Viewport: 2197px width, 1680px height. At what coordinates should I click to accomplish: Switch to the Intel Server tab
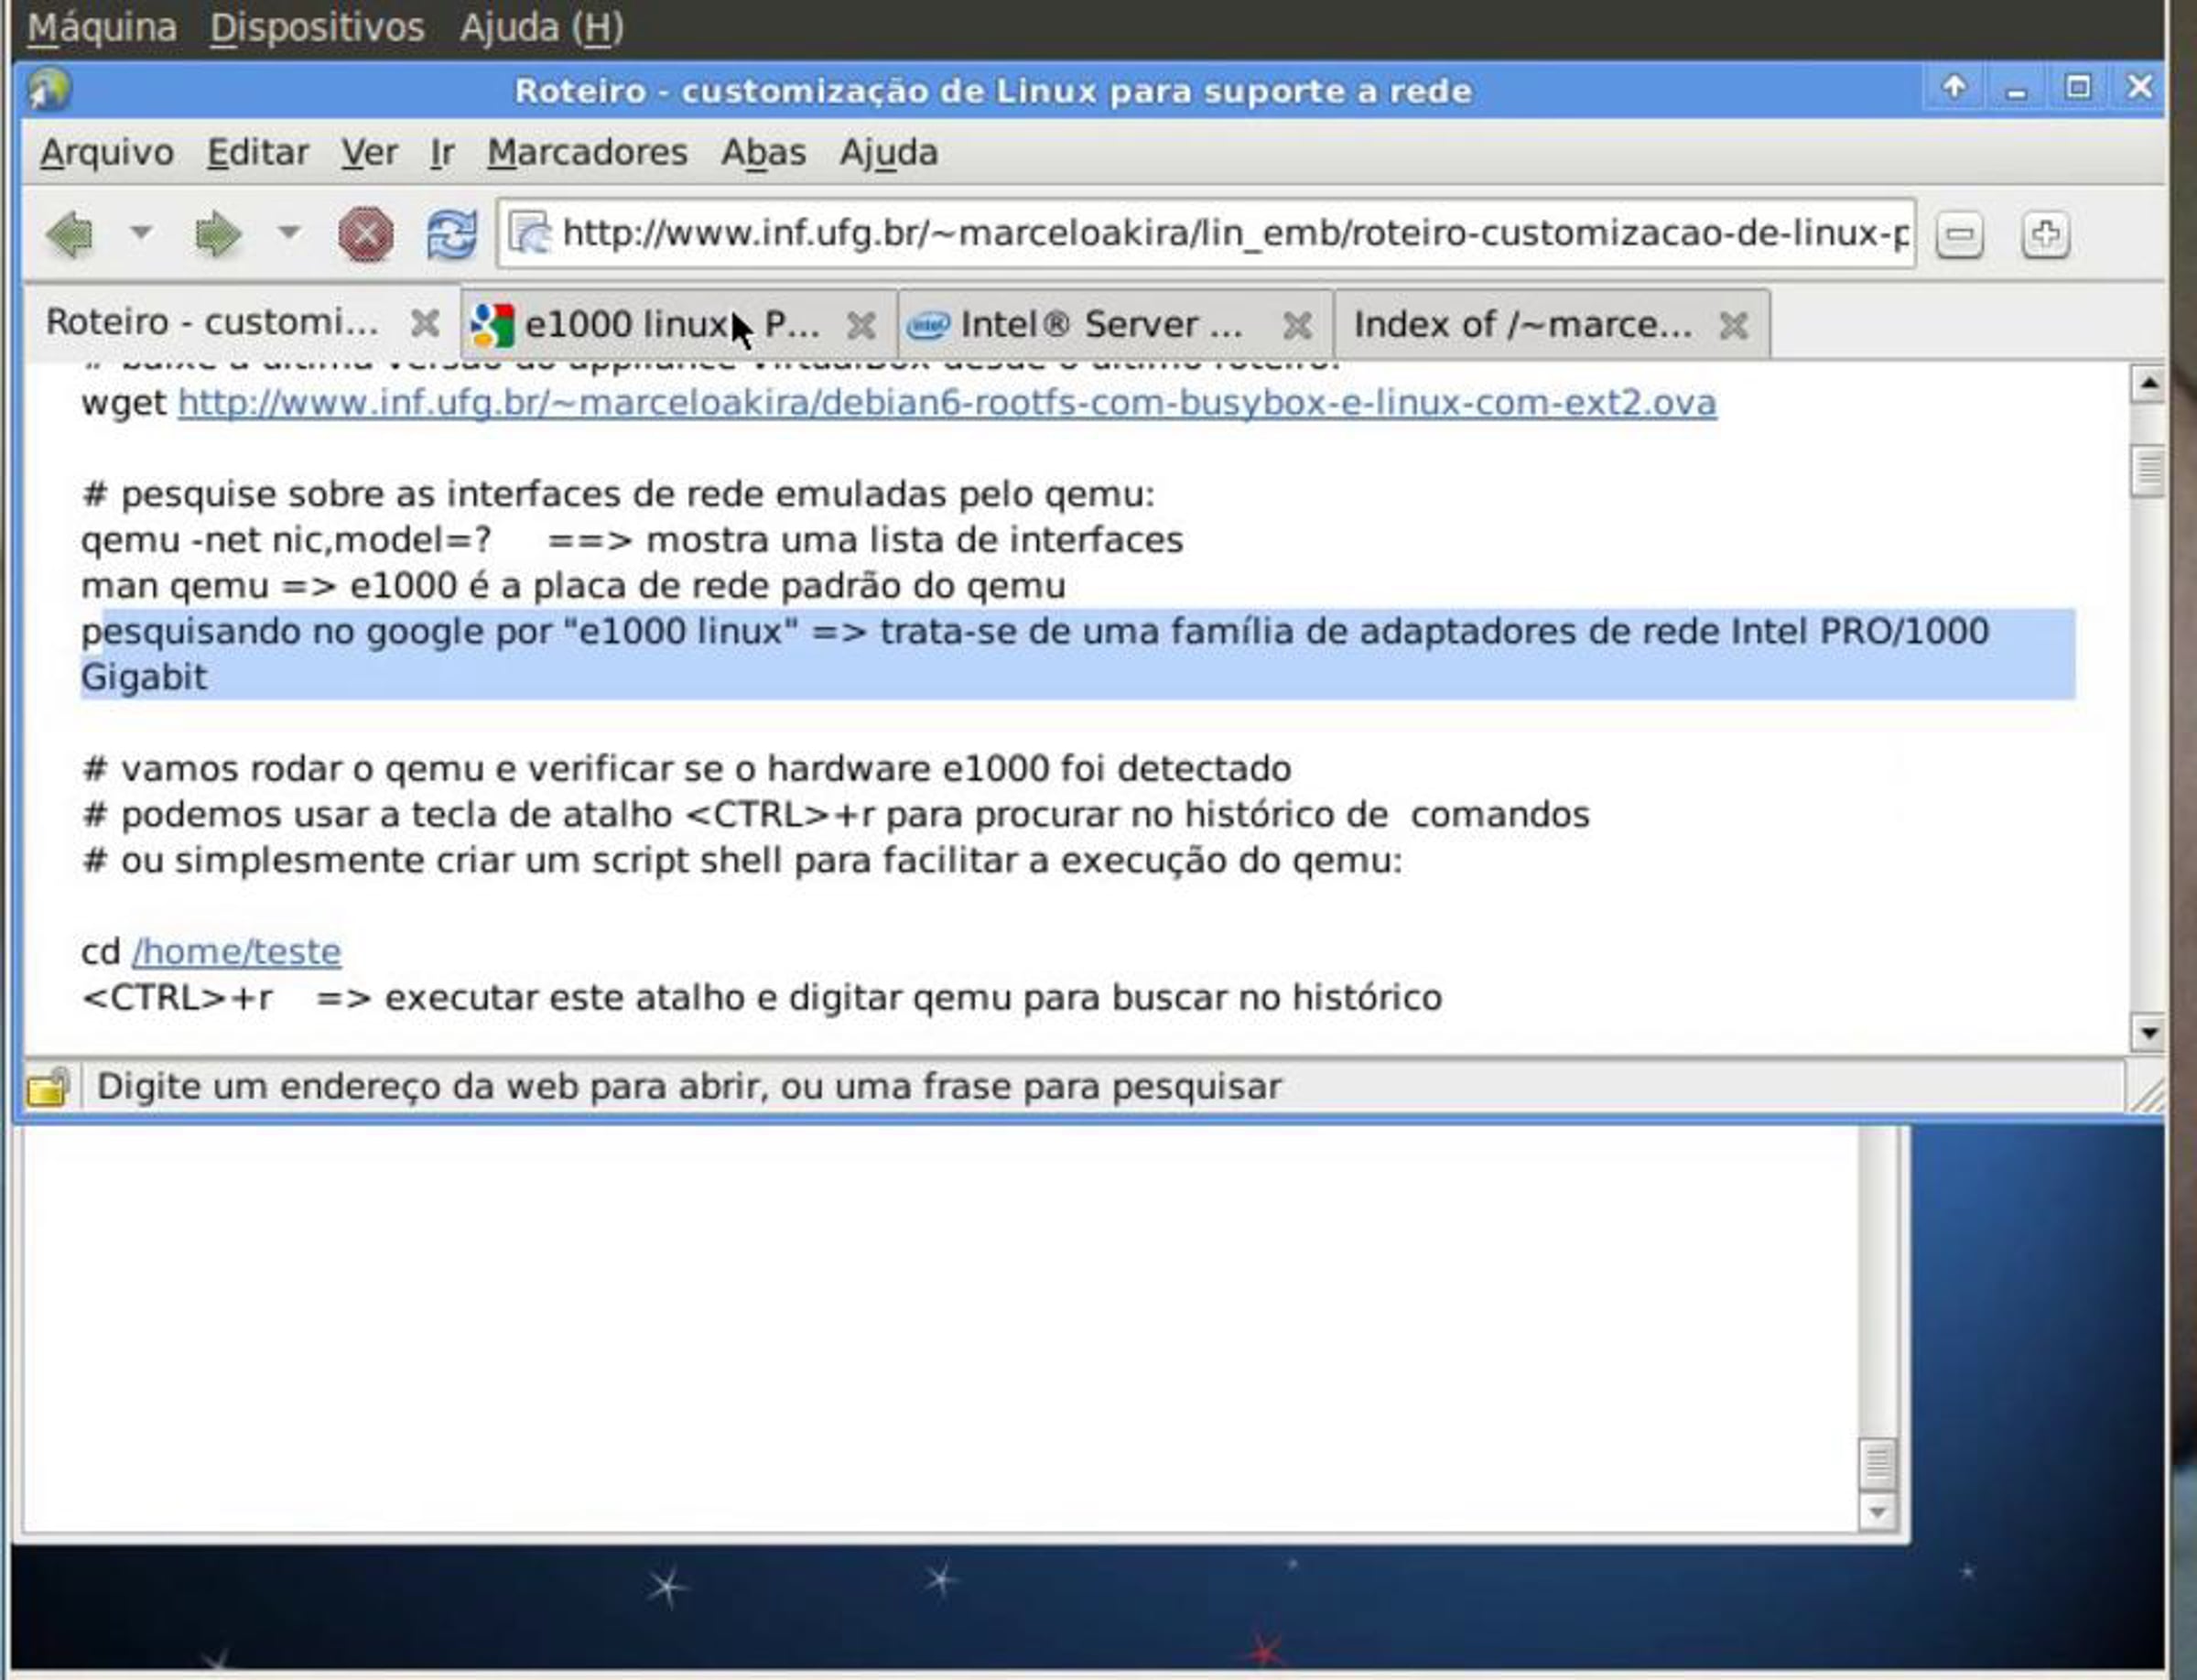pyautogui.click(x=1100, y=325)
